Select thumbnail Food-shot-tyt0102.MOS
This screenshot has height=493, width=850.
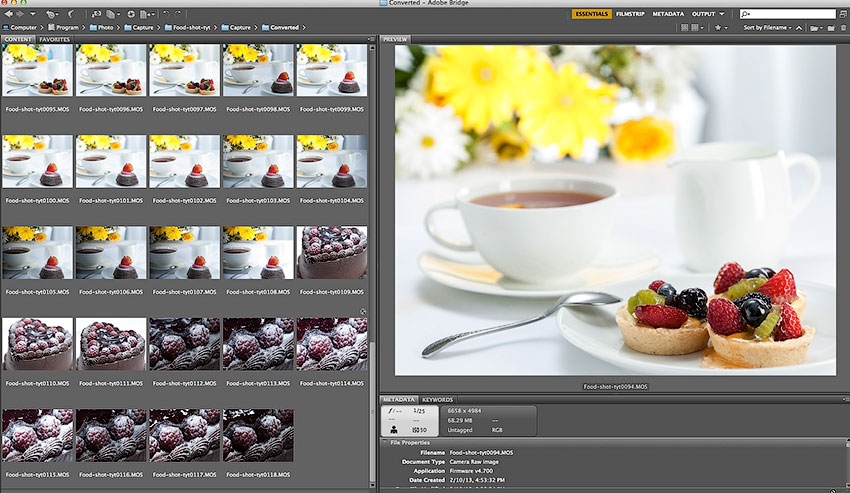point(184,161)
